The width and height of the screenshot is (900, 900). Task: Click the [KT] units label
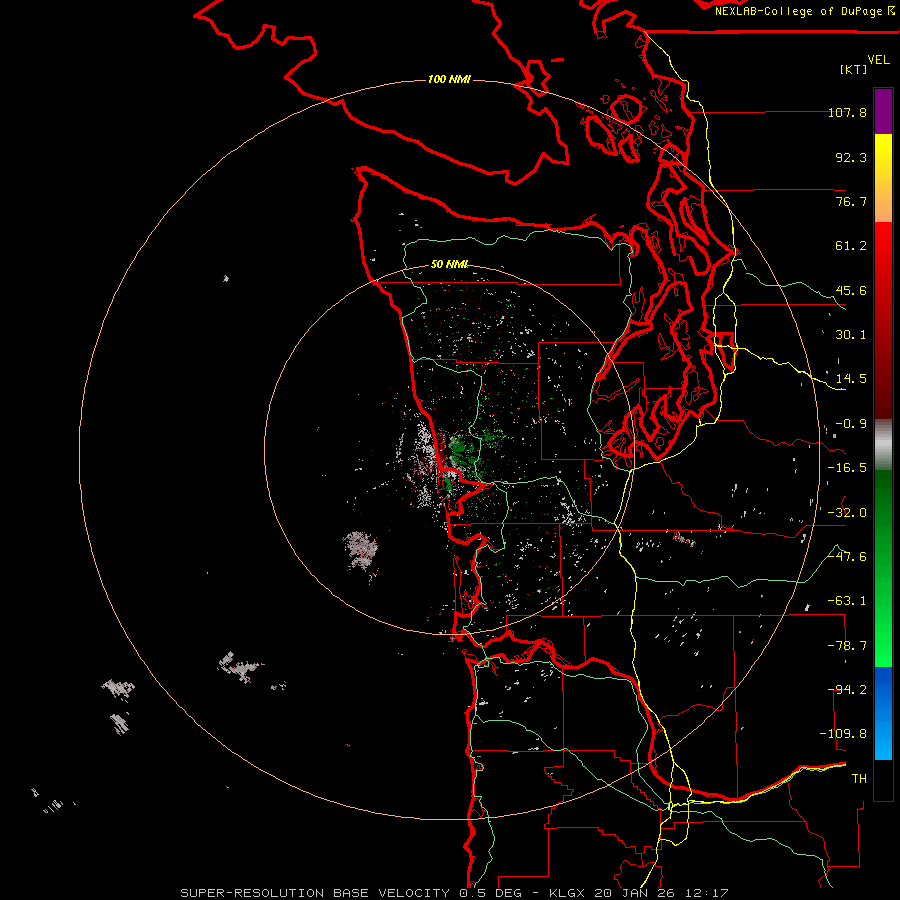click(853, 69)
